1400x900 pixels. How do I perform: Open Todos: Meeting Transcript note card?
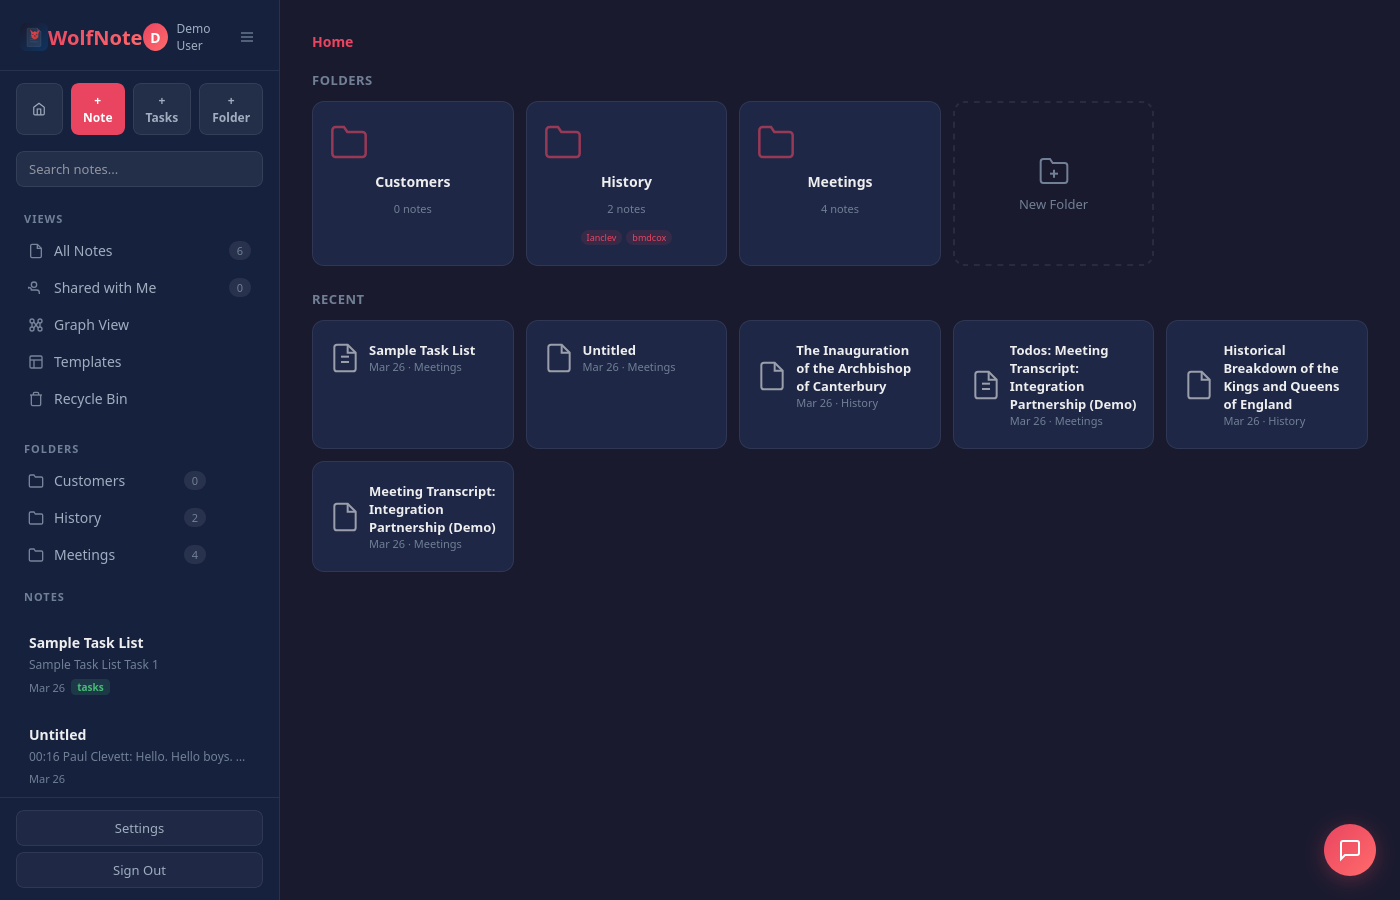(x=1053, y=384)
